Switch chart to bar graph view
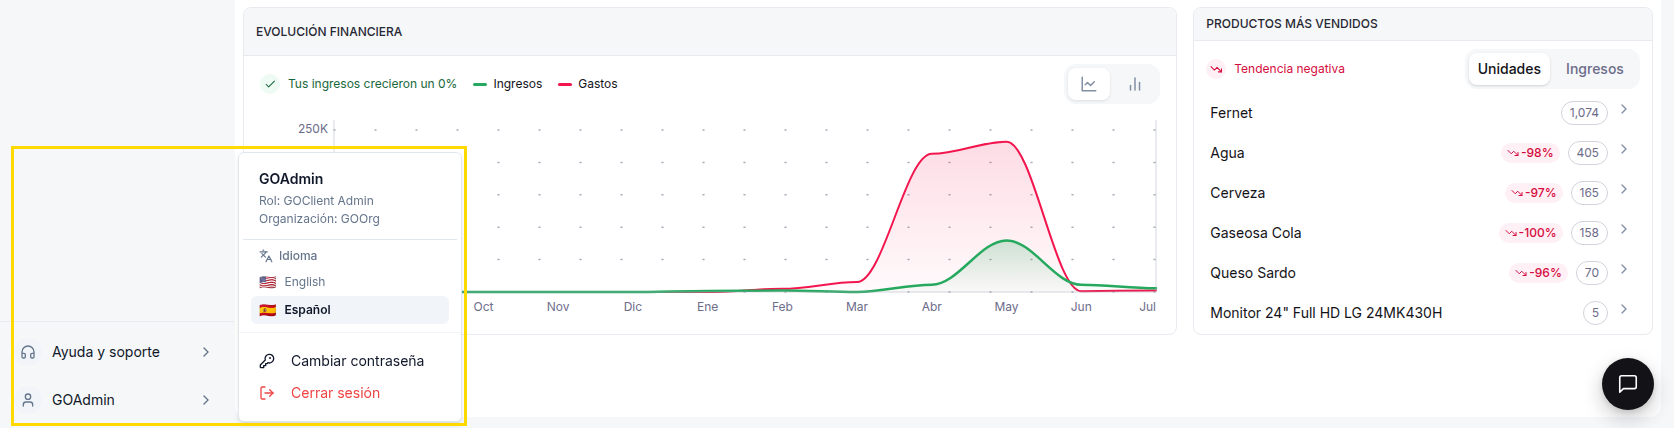This screenshot has width=1674, height=428. 1135,84
